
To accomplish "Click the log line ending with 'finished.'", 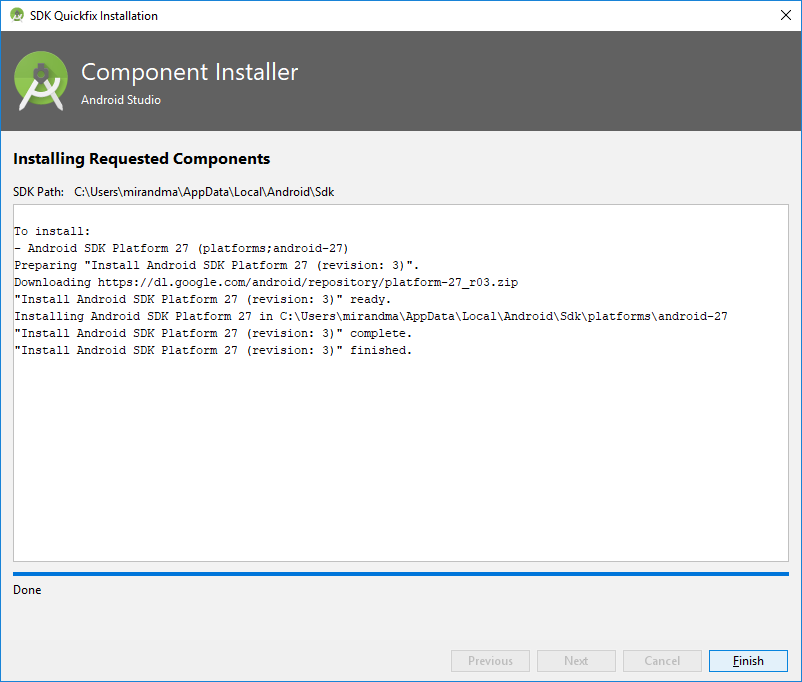I will [x=213, y=351].
